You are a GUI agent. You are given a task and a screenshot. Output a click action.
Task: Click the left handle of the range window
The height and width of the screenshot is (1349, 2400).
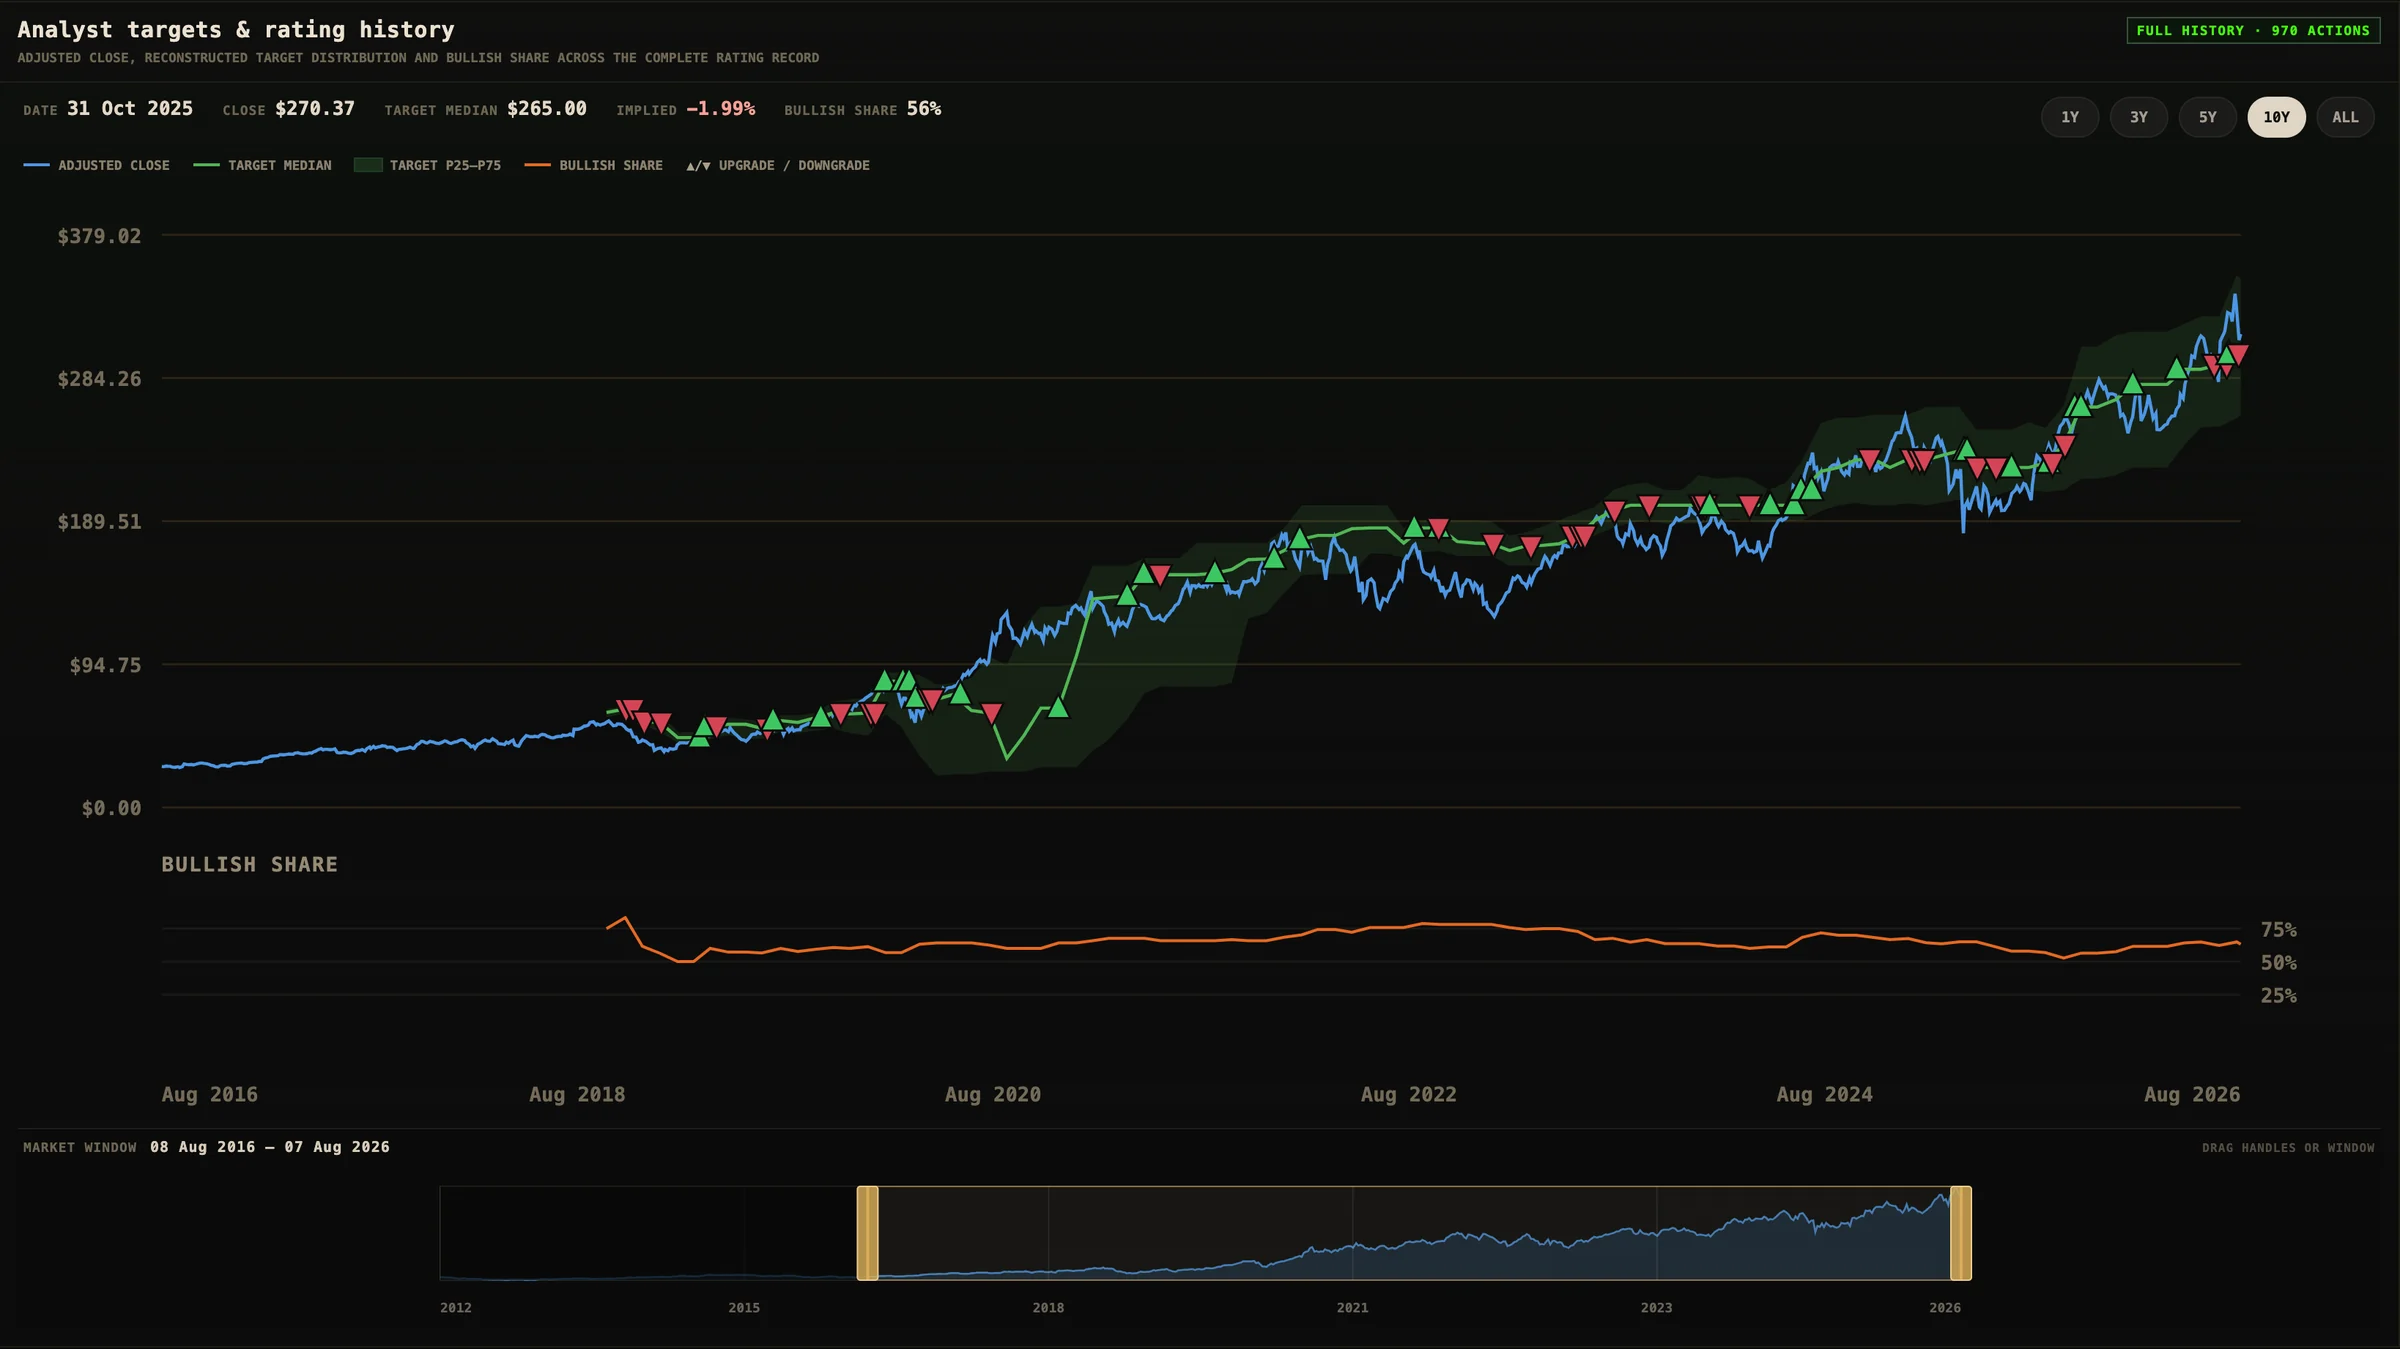point(867,1233)
